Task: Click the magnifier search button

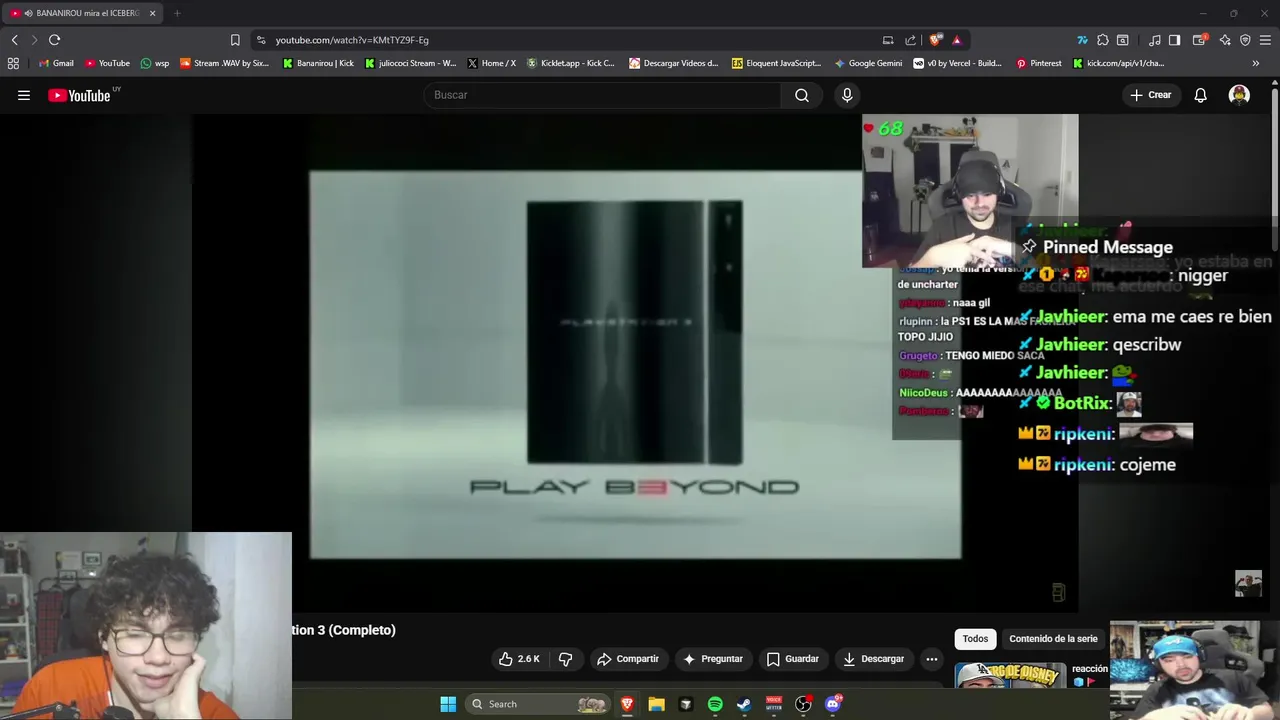Action: pyautogui.click(x=802, y=95)
